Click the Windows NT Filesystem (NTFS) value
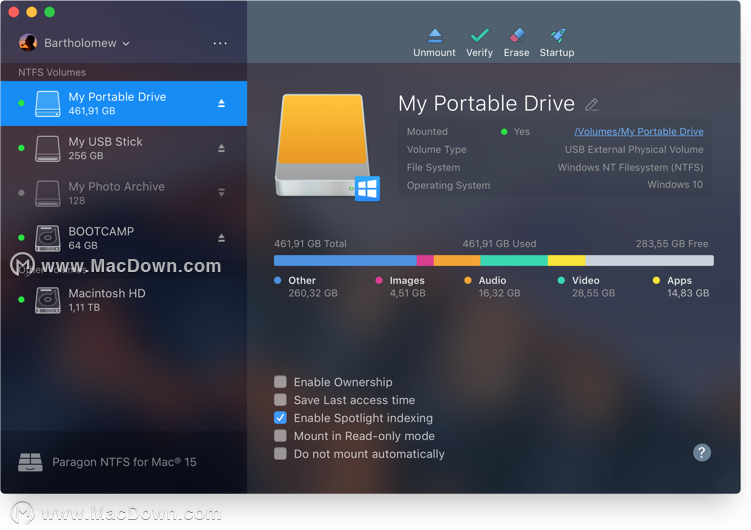 point(630,167)
